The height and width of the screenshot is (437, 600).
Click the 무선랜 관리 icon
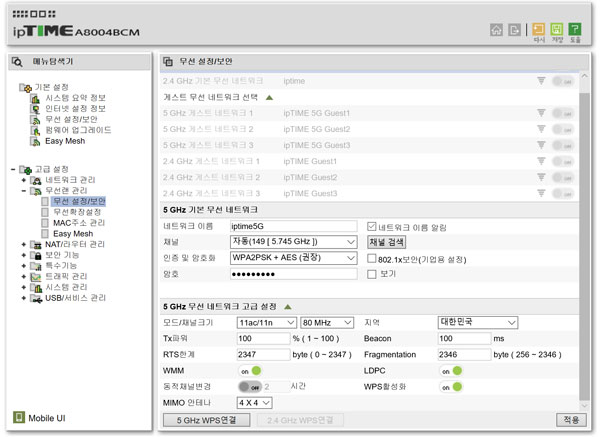click(36, 191)
